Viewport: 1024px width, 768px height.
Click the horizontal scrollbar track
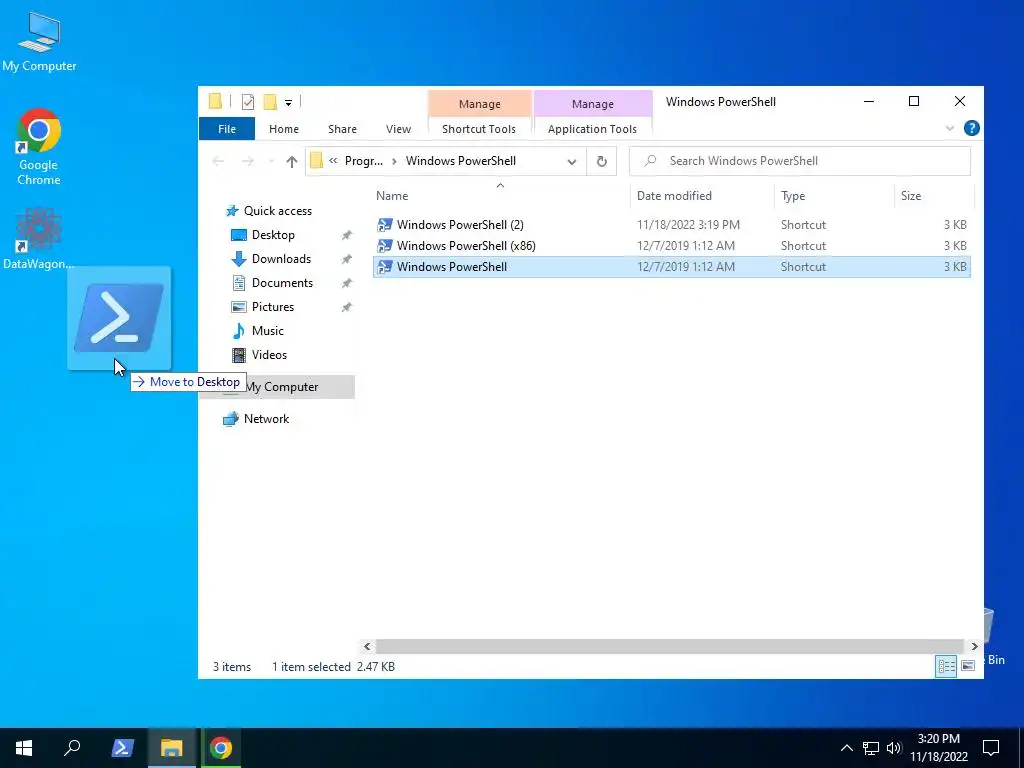click(670, 646)
